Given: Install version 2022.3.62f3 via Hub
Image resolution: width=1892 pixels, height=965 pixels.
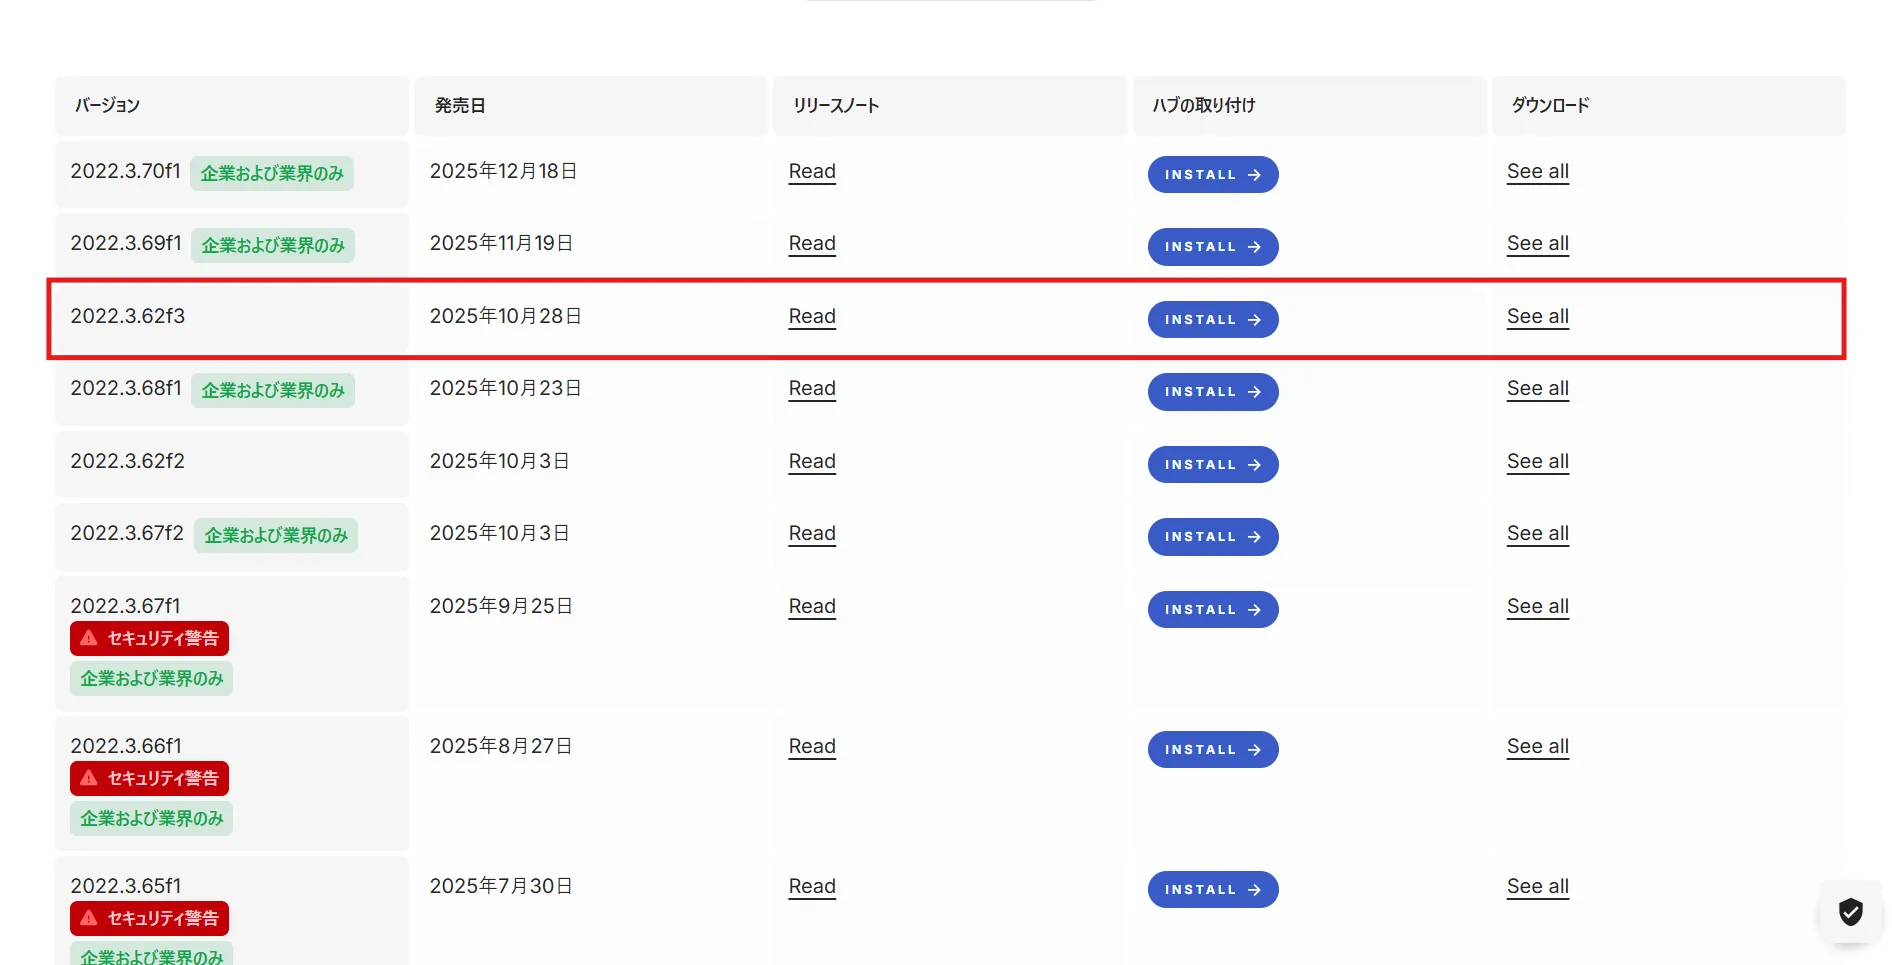Looking at the screenshot, I should pos(1212,319).
